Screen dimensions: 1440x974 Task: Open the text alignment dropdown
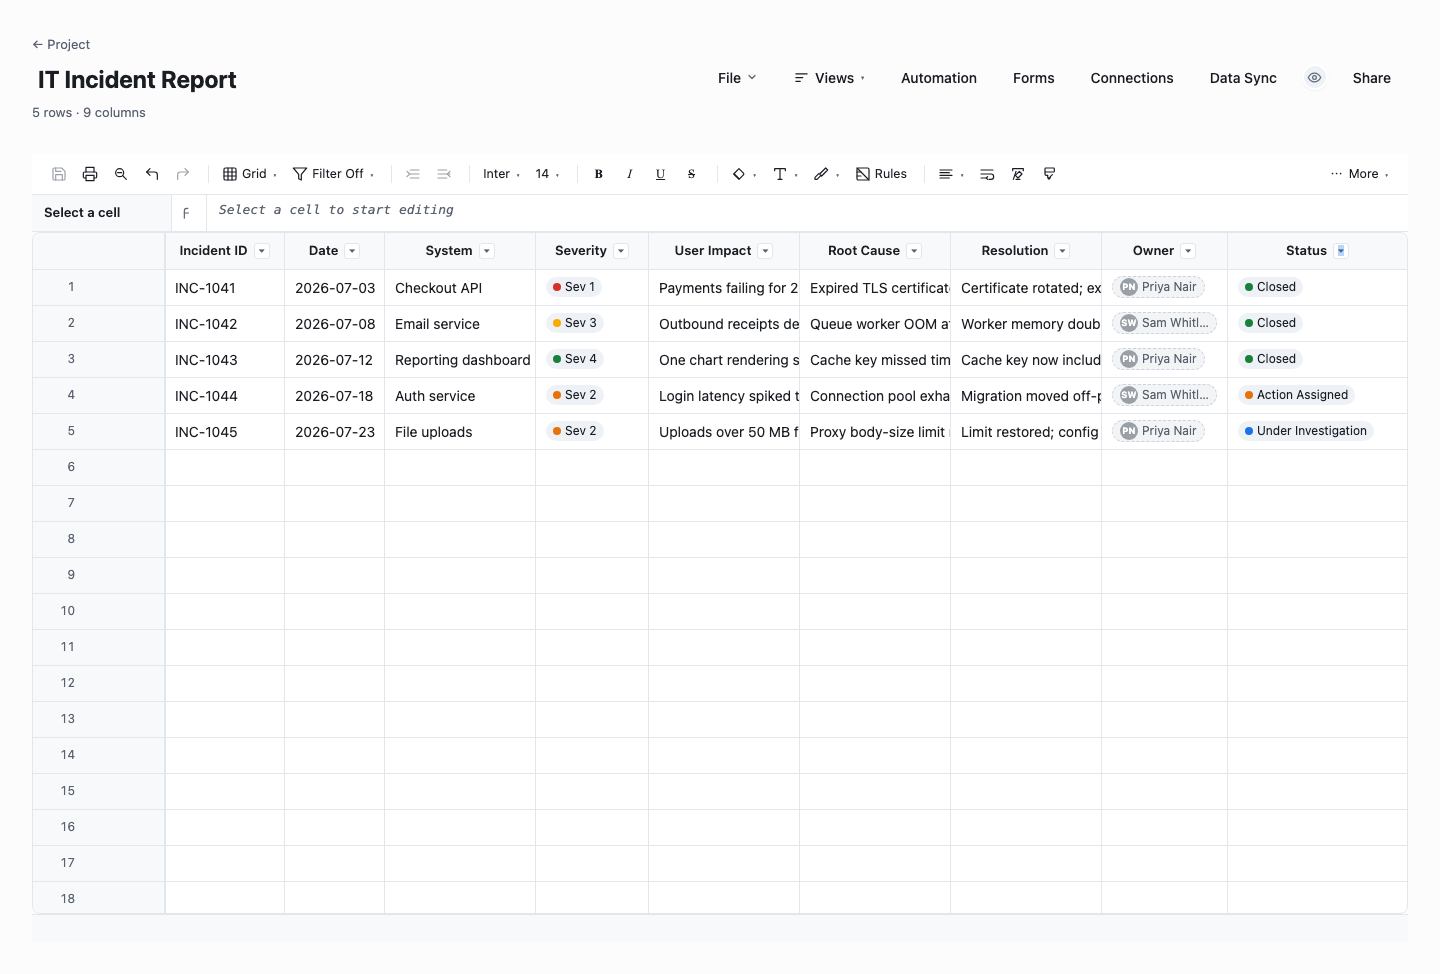coord(951,174)
